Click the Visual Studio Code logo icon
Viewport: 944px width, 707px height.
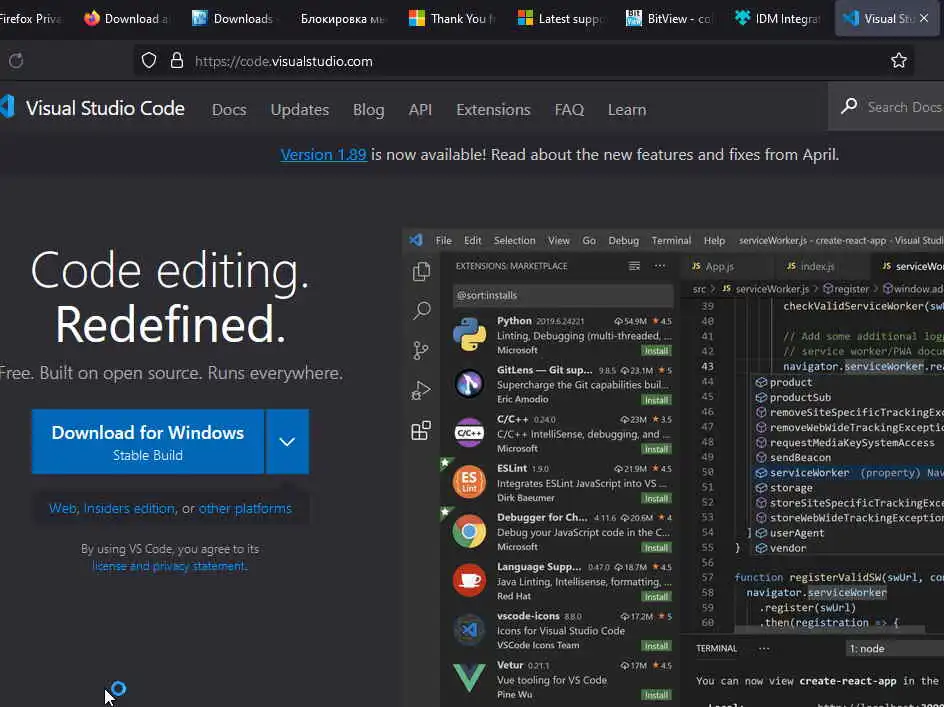7,107
